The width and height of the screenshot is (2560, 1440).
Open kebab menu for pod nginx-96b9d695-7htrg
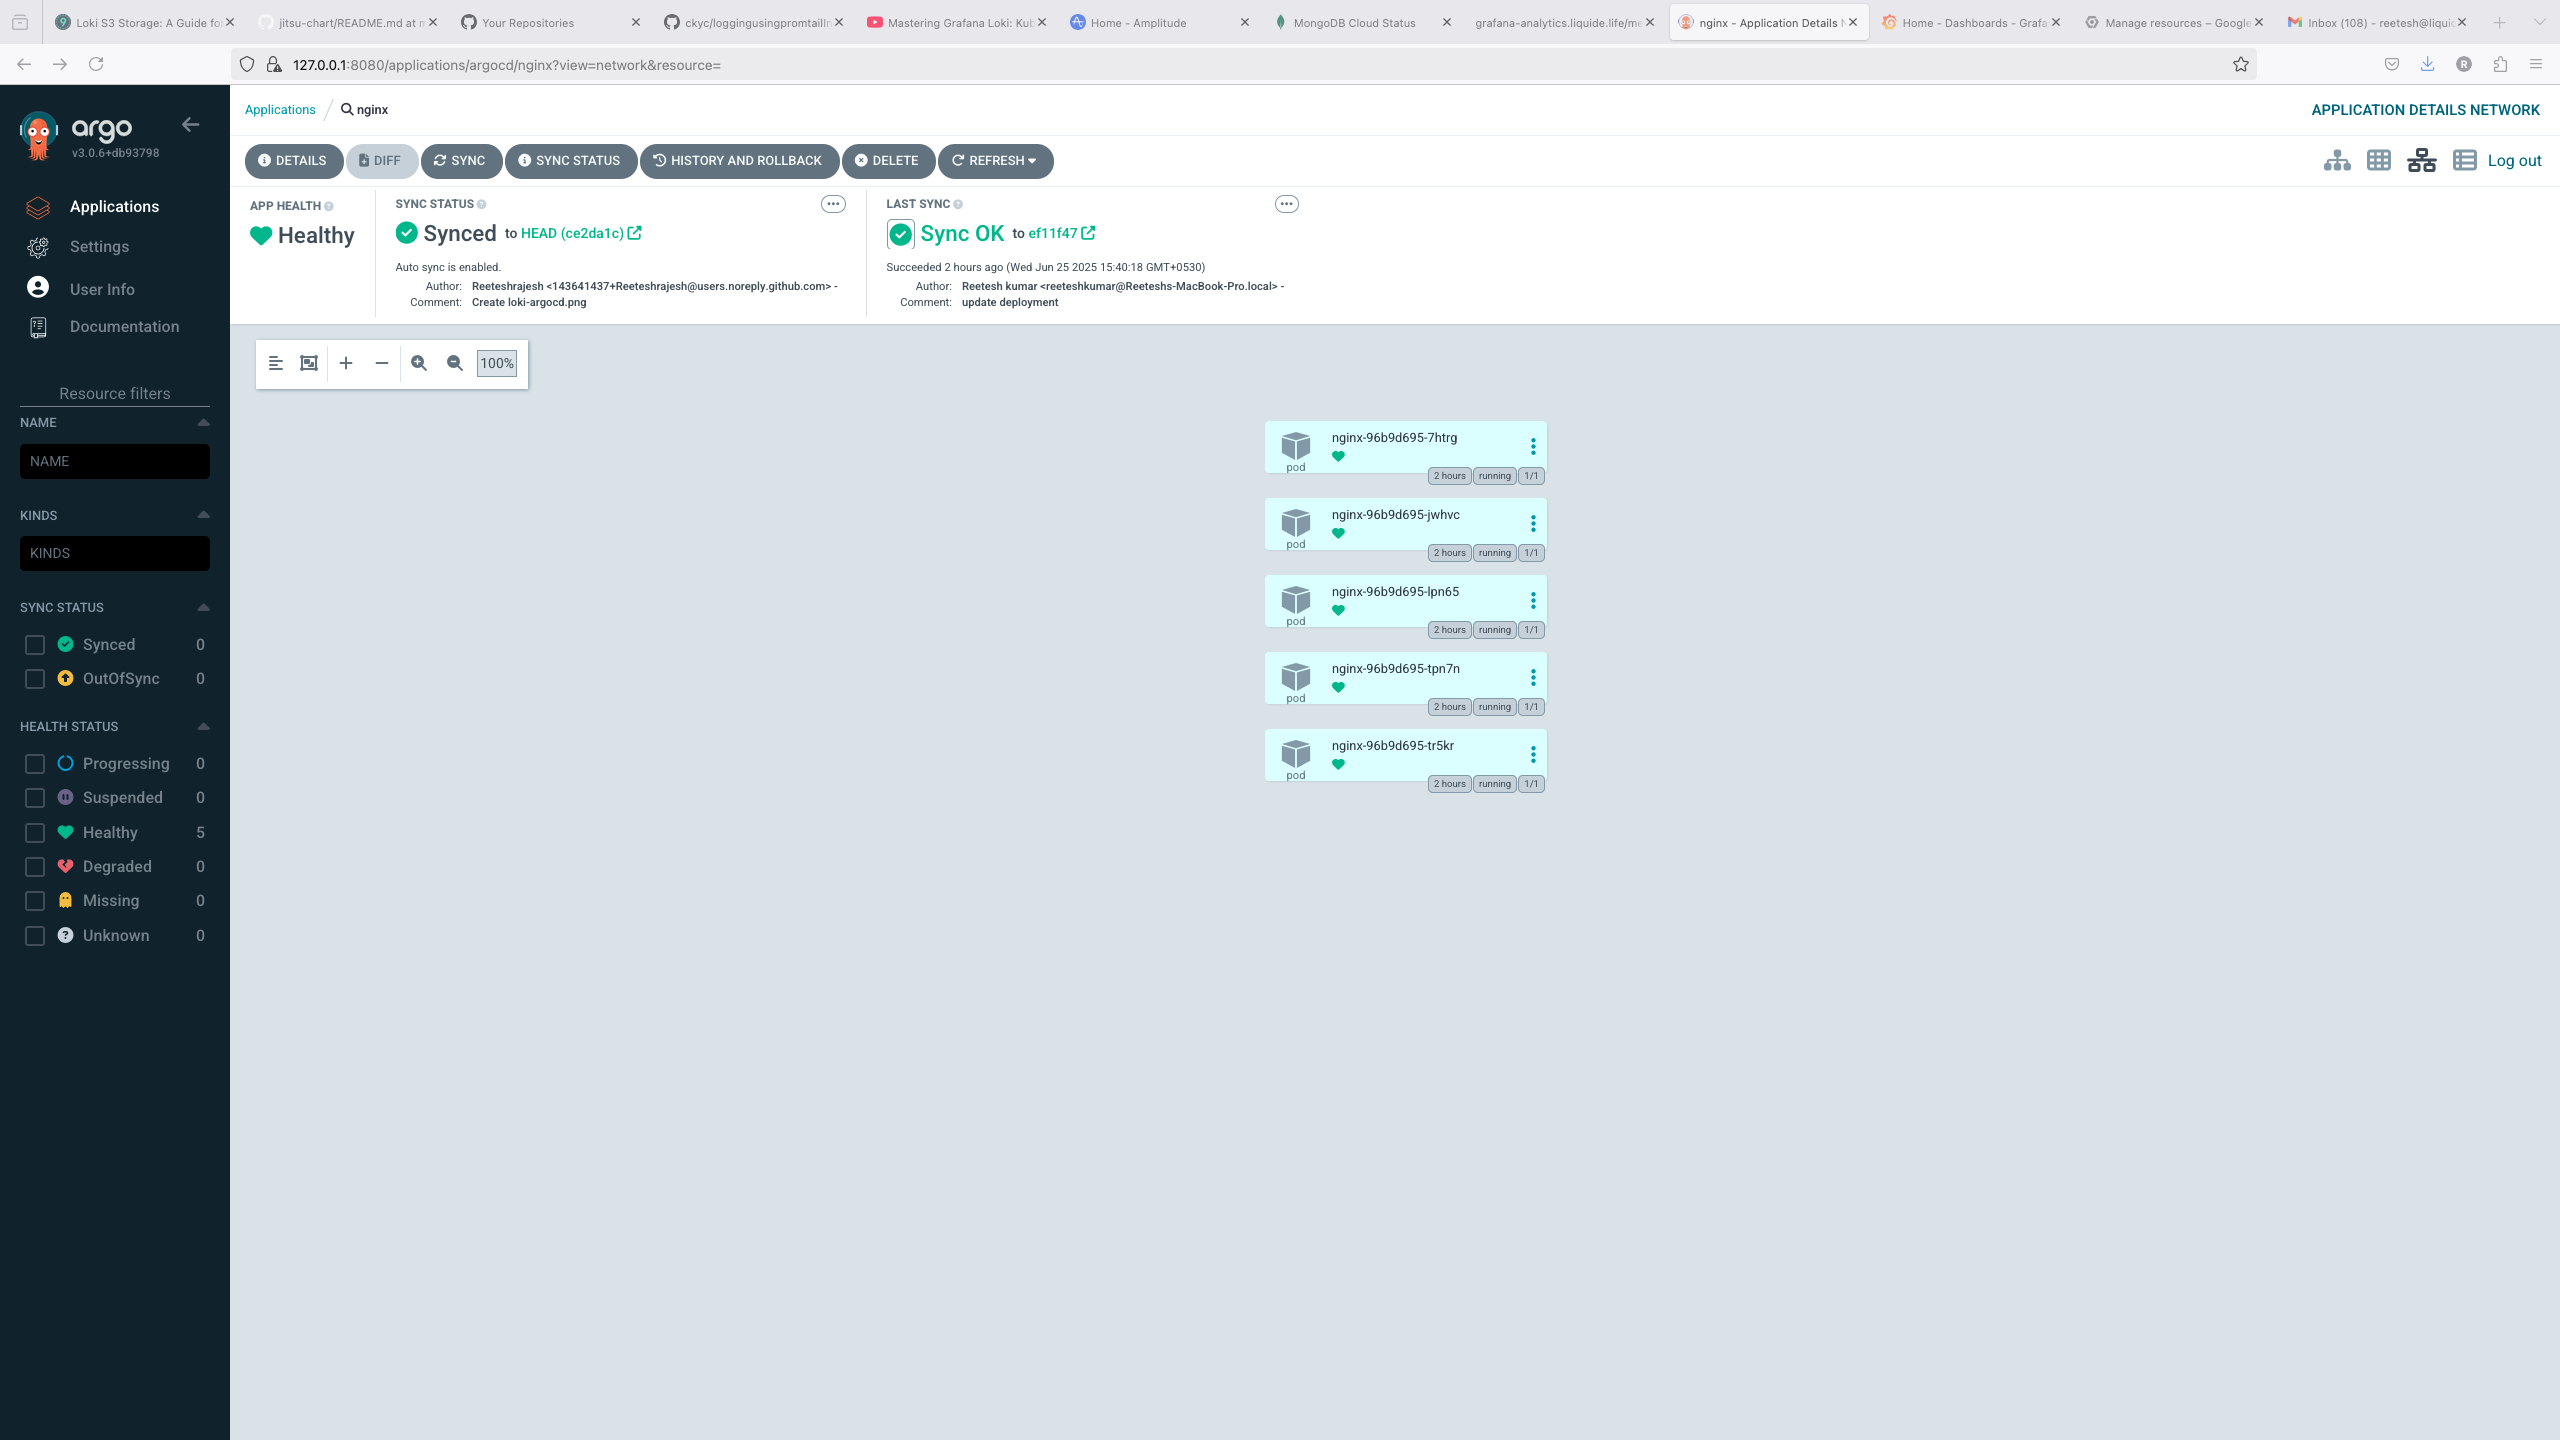1533,447
